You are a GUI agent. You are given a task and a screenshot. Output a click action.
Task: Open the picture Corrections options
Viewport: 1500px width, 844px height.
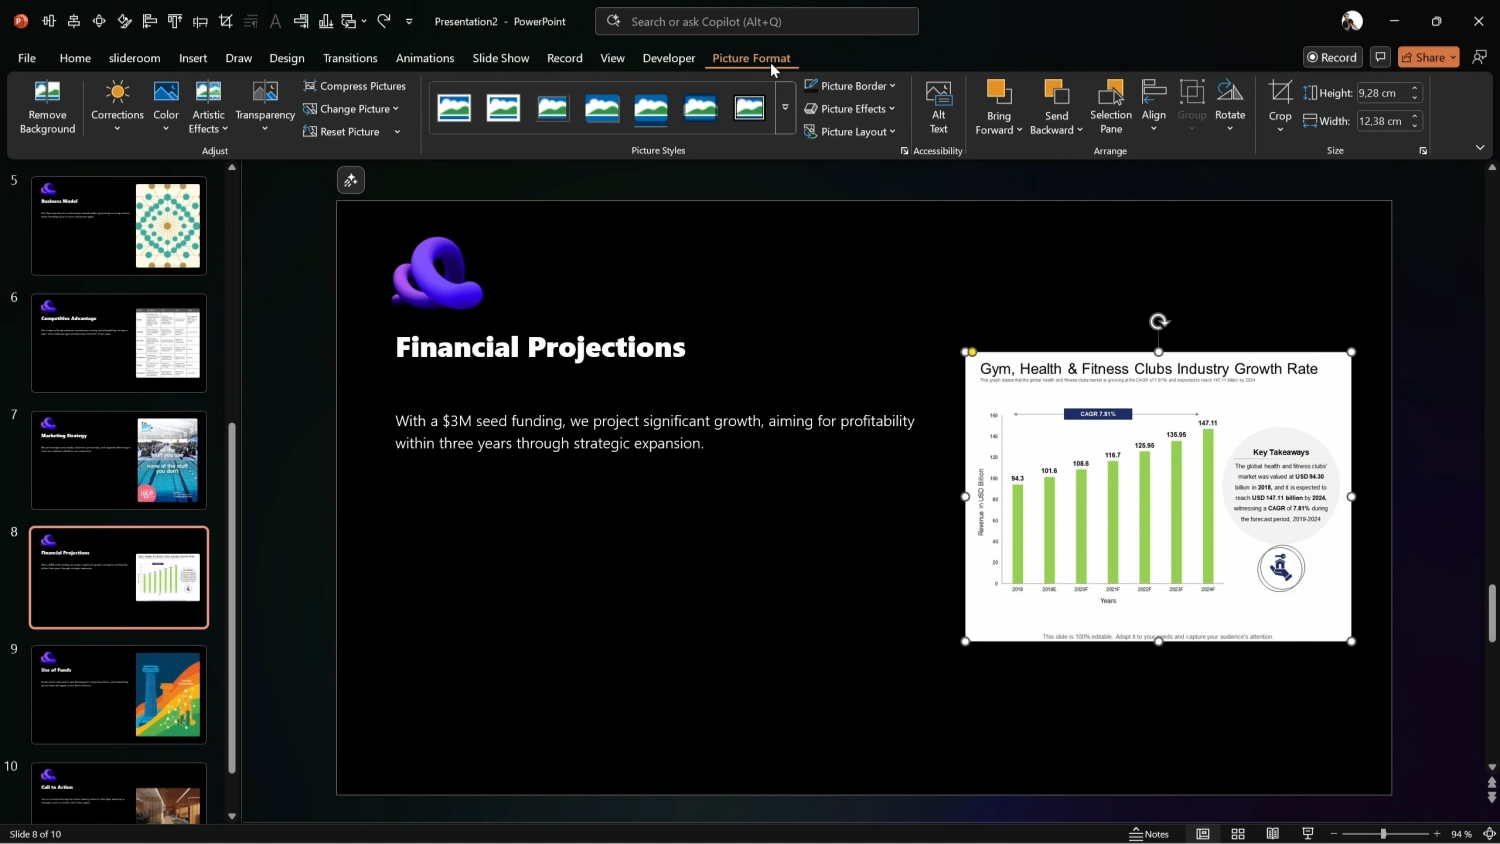(117, 107)
